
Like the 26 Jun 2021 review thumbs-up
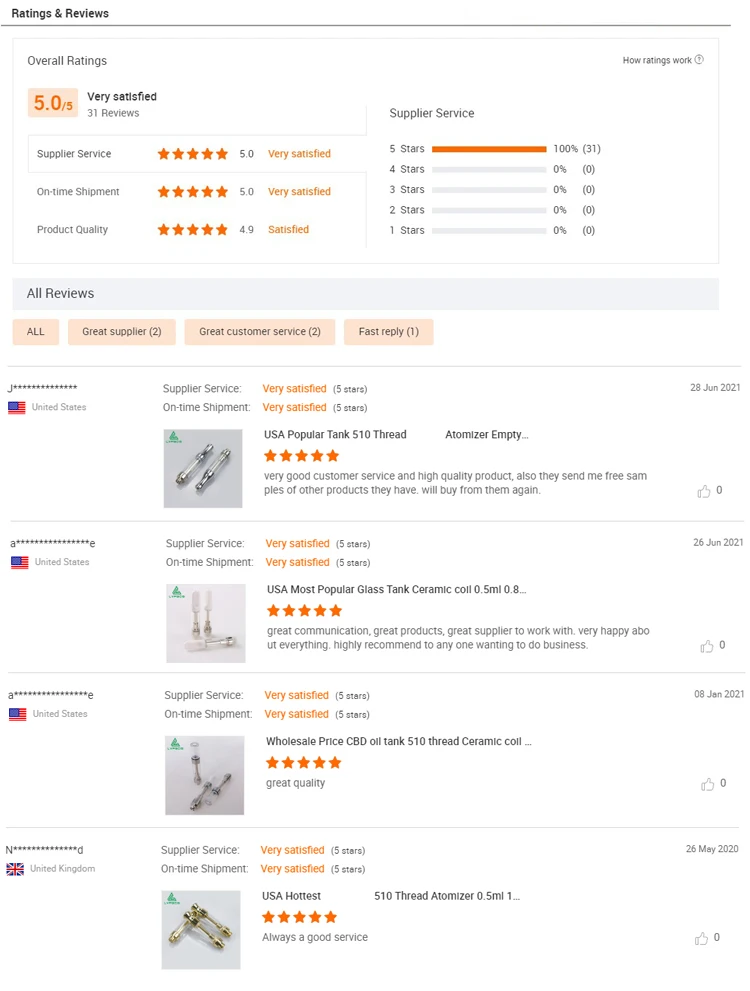pyautogui.click(x=707, y=646)
